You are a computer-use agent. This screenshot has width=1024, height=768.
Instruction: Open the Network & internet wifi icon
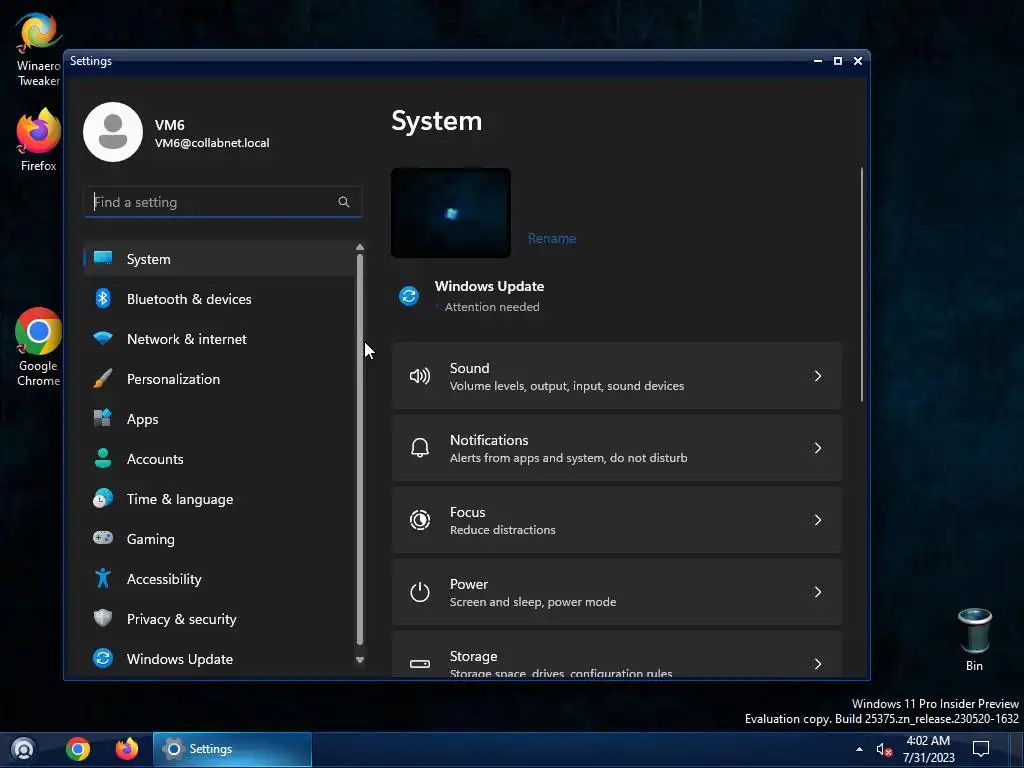click(x=103, y=338)
